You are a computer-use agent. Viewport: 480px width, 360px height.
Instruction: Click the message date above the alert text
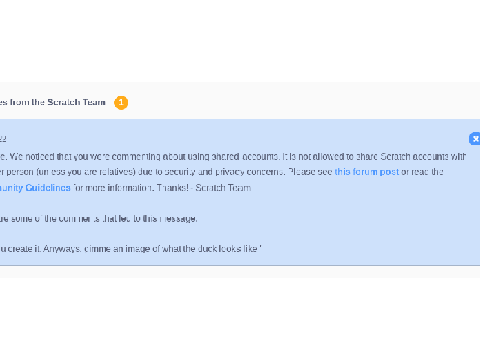point(3,138)
